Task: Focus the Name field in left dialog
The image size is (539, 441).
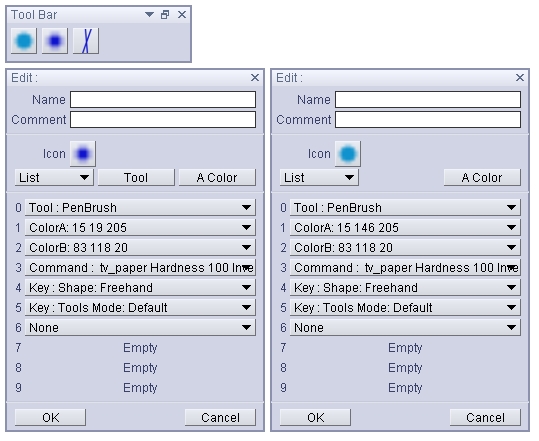Action: pos(163,99)
